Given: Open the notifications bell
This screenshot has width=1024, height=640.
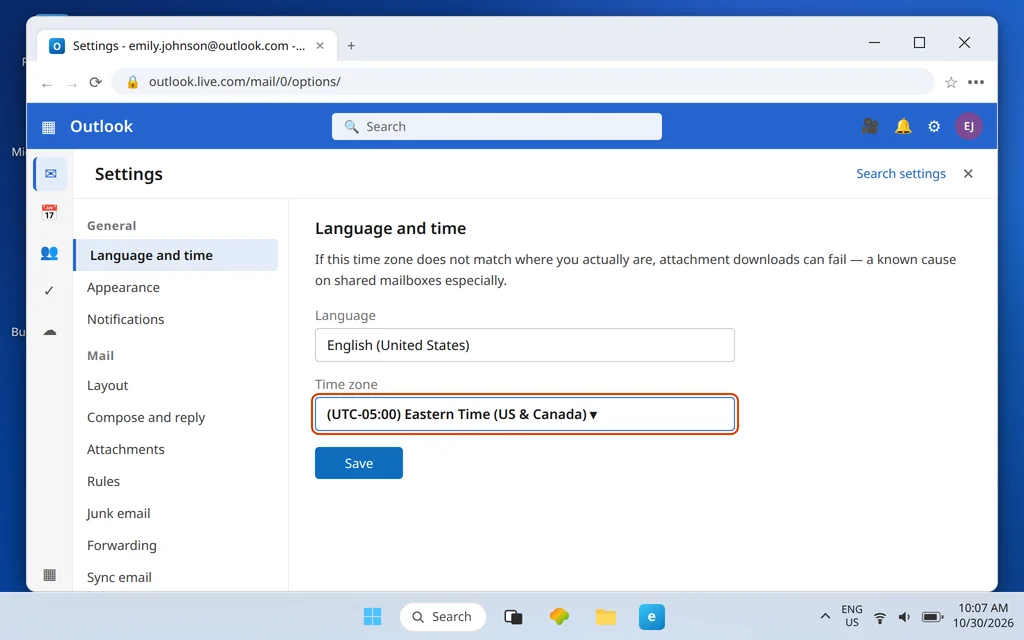Looking at the screenshot, I should click(903, 126).
